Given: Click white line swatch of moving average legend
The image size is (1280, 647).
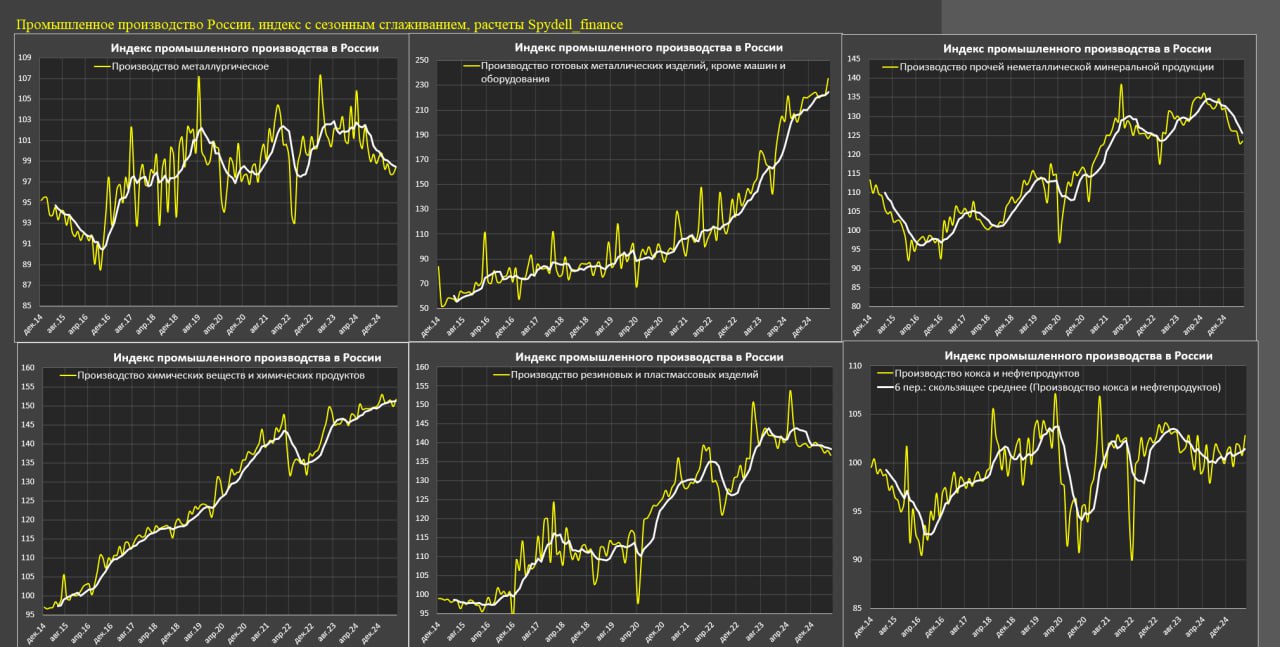Looking at the screenshot, I should [x=884, y=387].
